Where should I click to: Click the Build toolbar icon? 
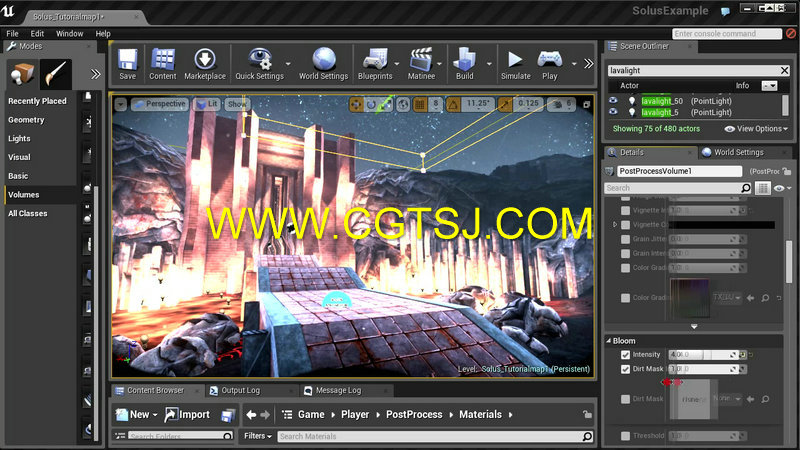coord(465,59)
